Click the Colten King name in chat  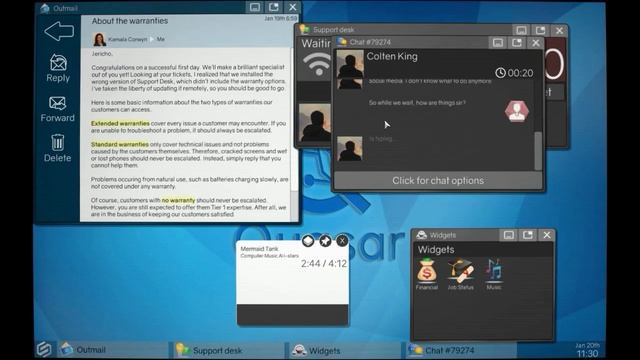tap(392, 56)
